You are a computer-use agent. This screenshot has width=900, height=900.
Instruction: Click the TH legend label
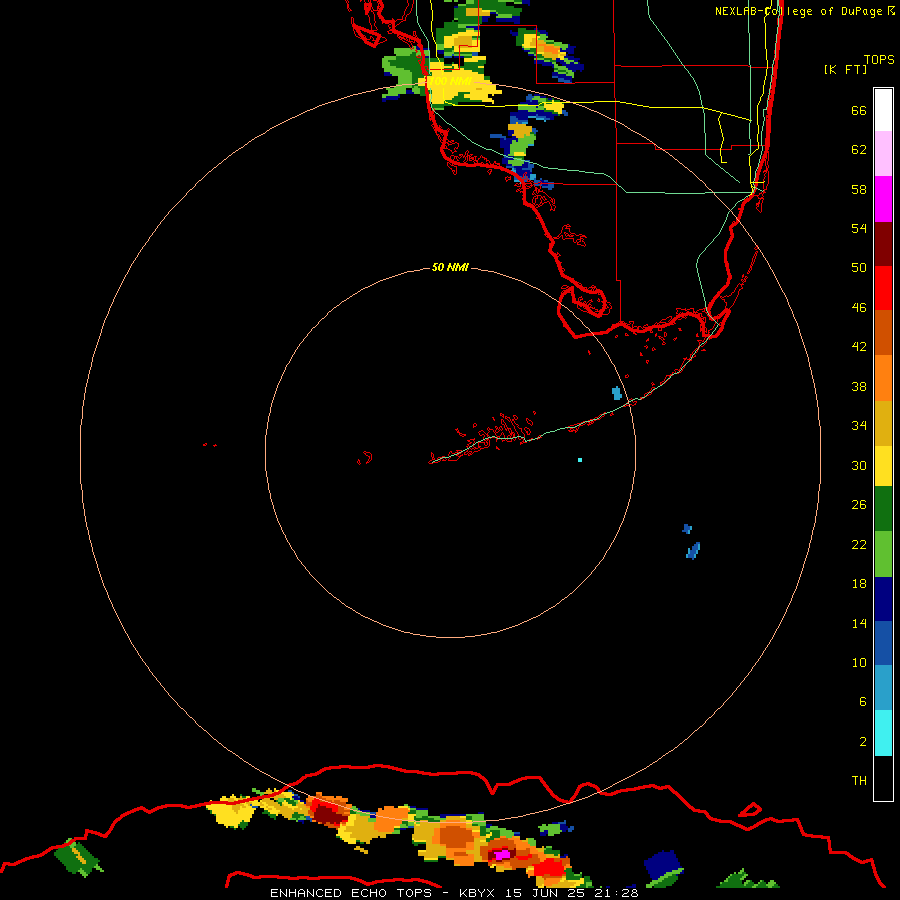[859, 781]
